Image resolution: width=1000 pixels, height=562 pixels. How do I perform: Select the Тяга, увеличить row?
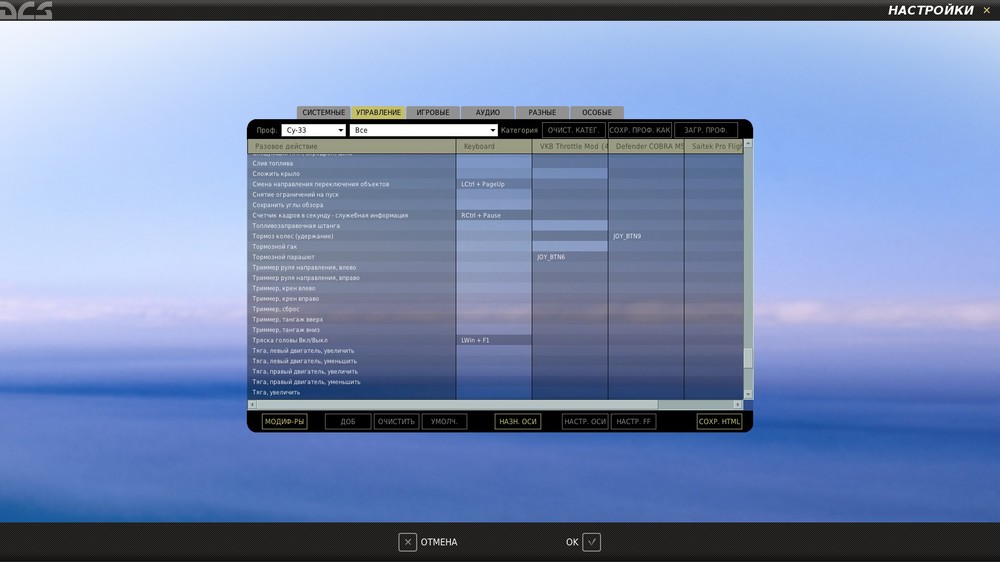(352, 392)
